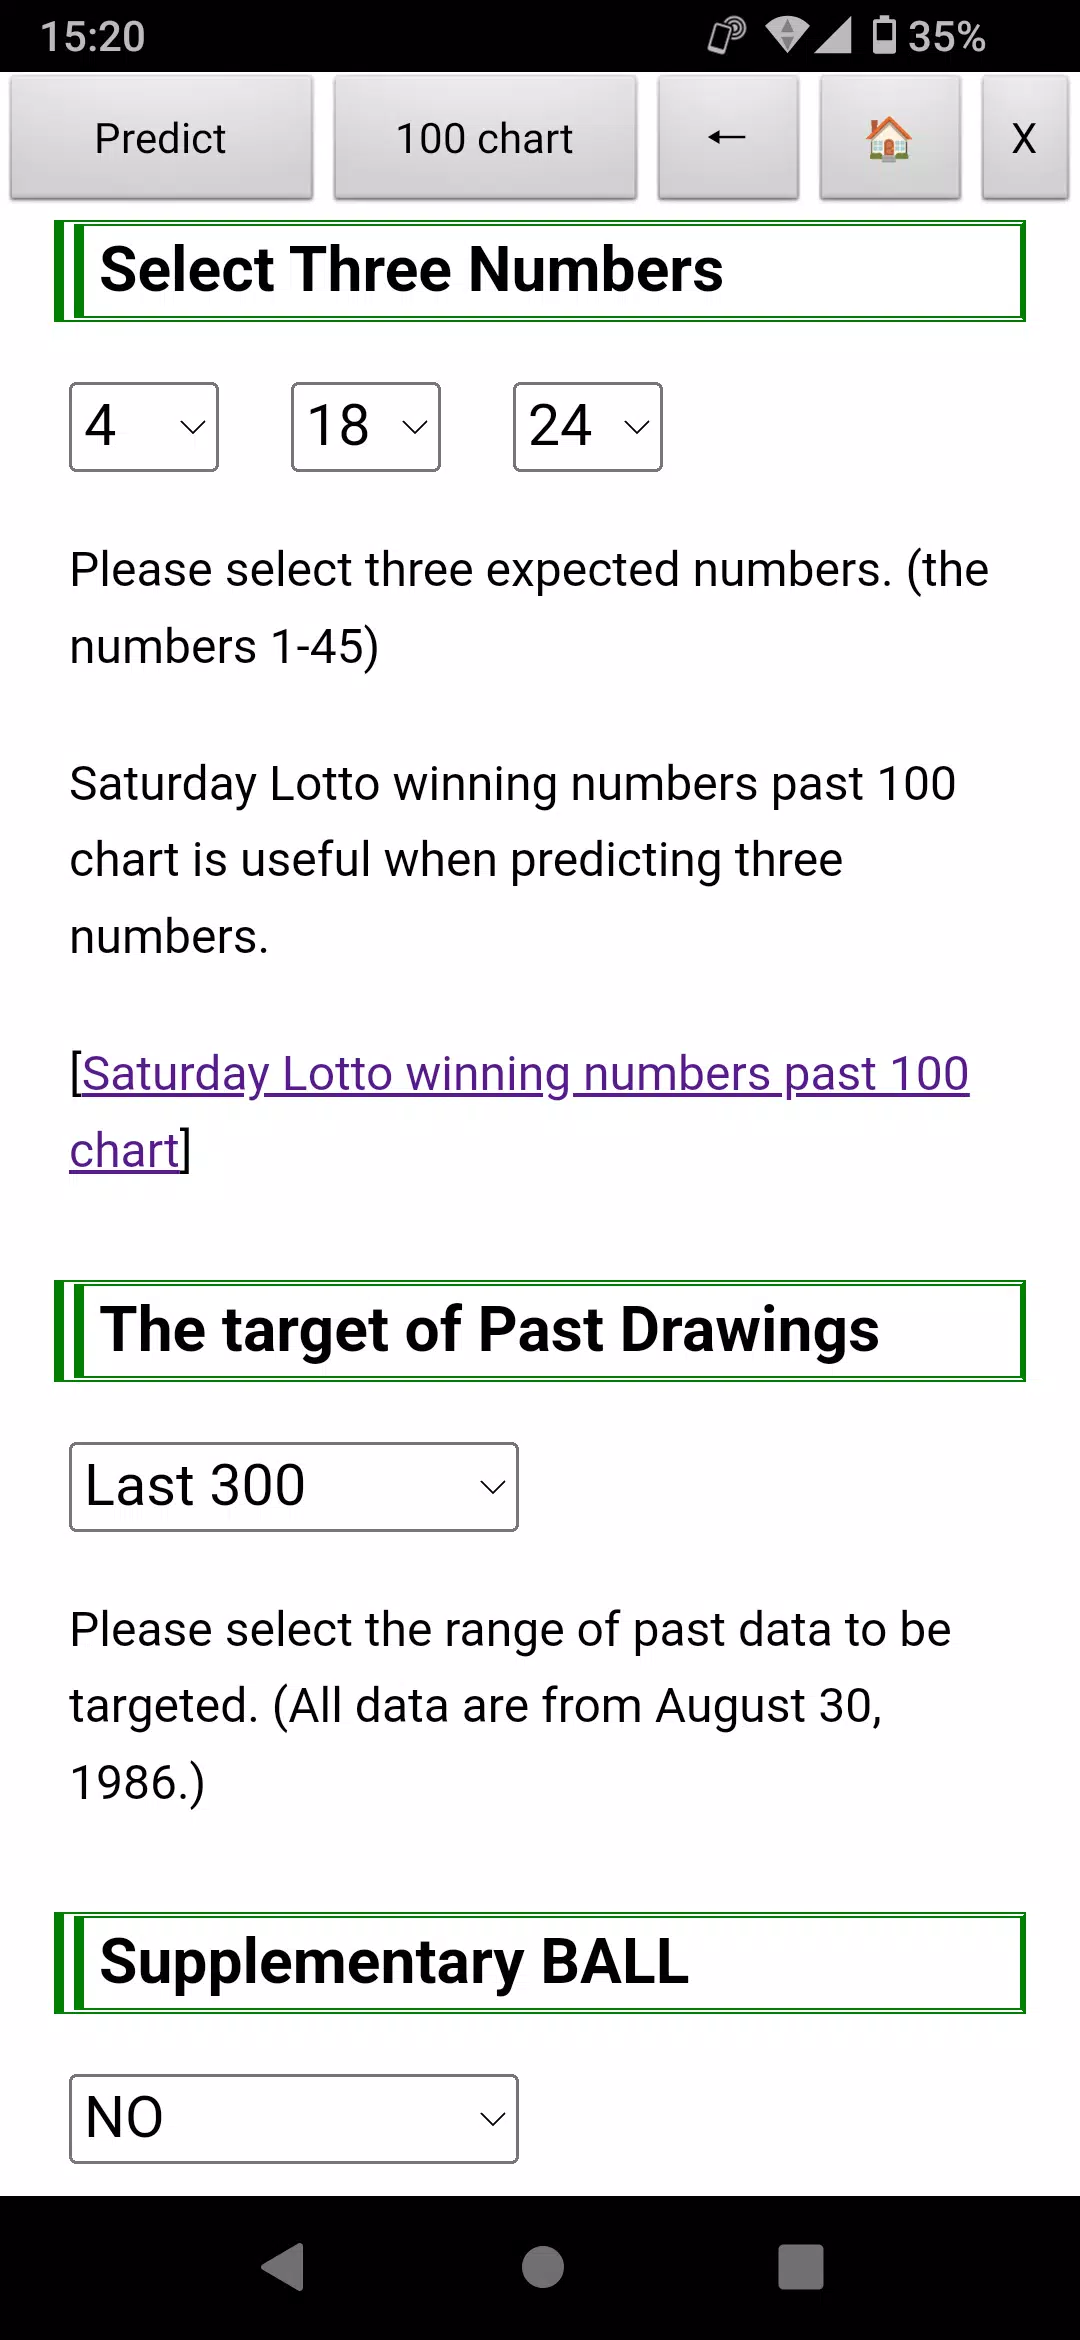Screen dimensions: 1080x2340
Task: Open the first number dropdown showing 4
Action: [x=144, y=427]
